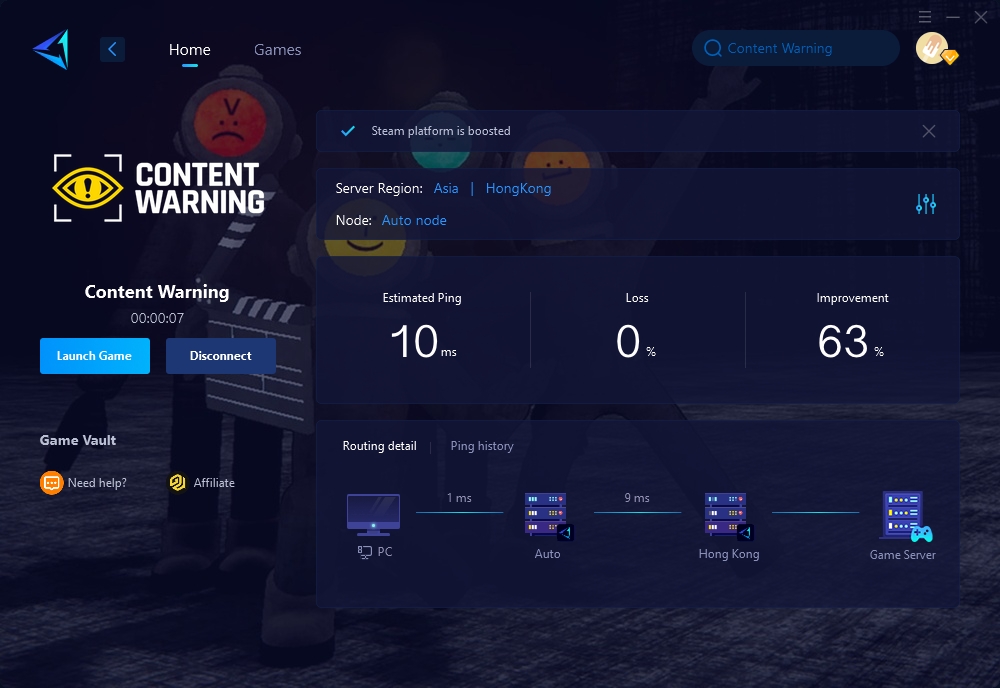Viewport: 1000px width, 688px height.
Task: Click the Affiliate yellow icon
Action: pyautogui.click(x=177, y=483)
